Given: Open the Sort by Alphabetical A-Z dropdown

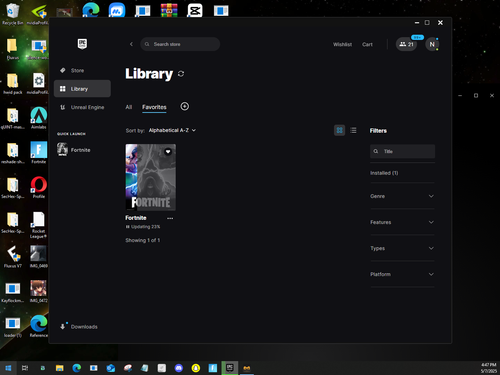Looking at the screenshot, I should pyautogui.click(x=172, y=130).
